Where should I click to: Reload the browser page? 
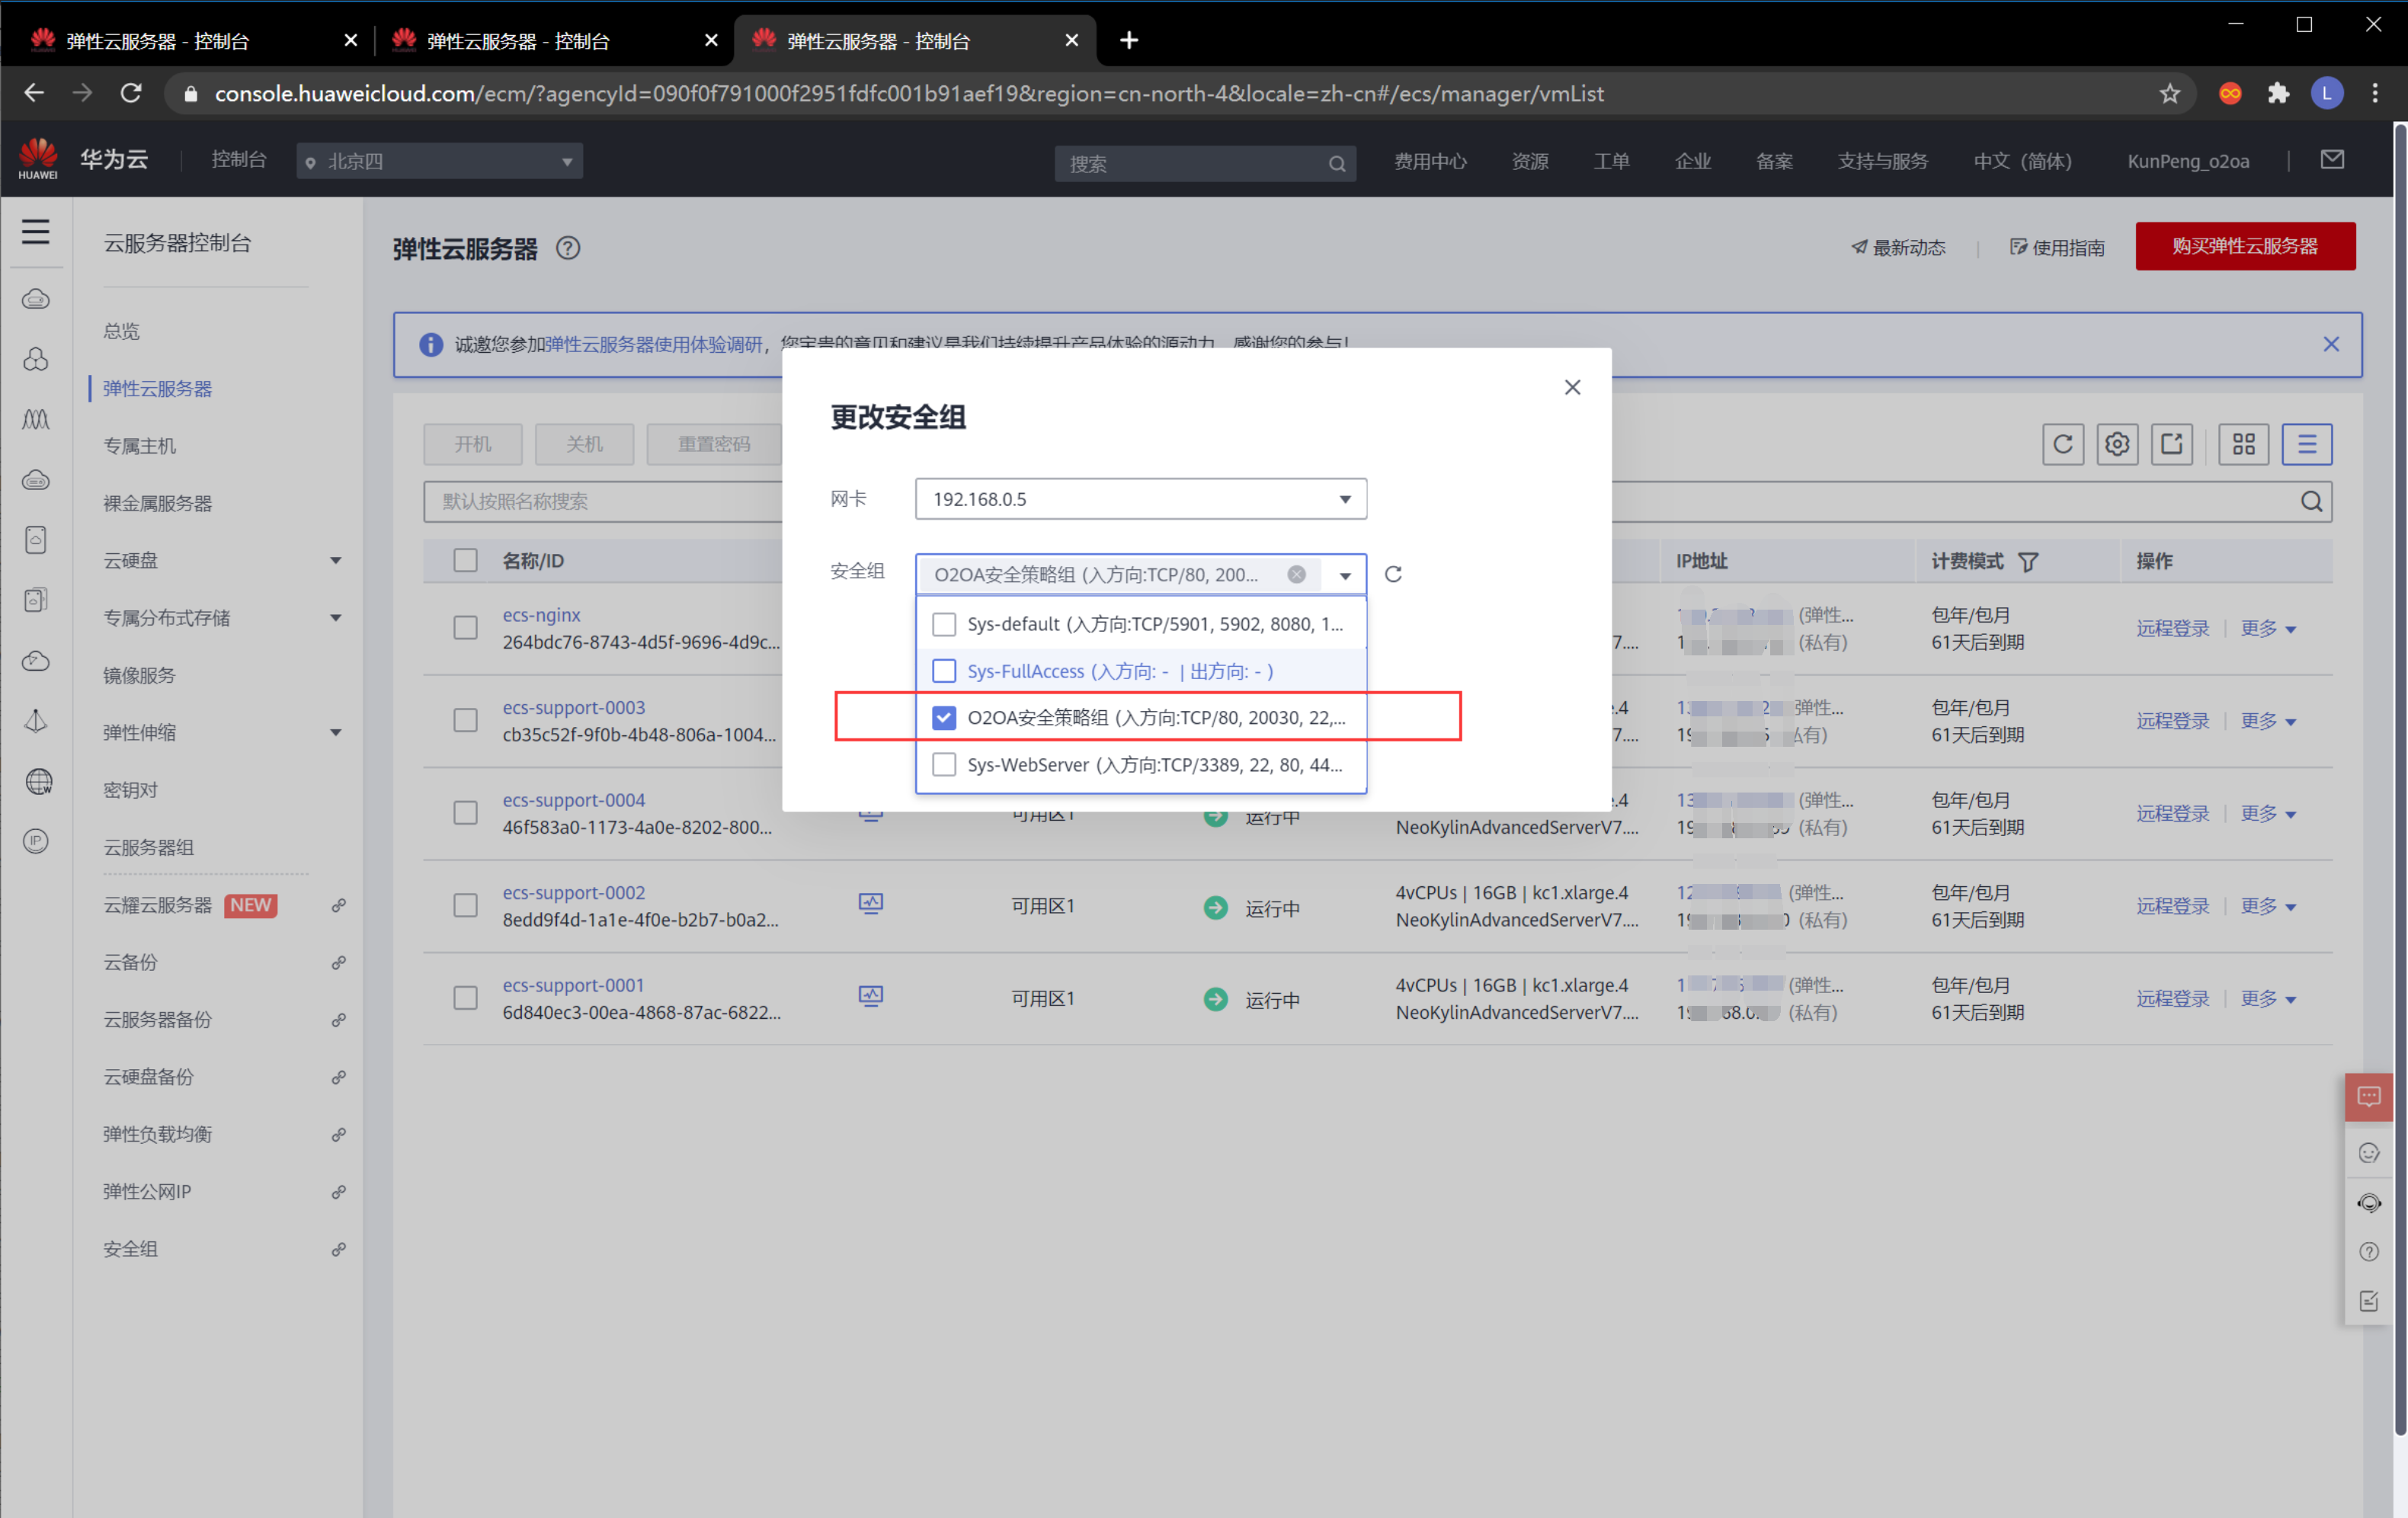131,94
